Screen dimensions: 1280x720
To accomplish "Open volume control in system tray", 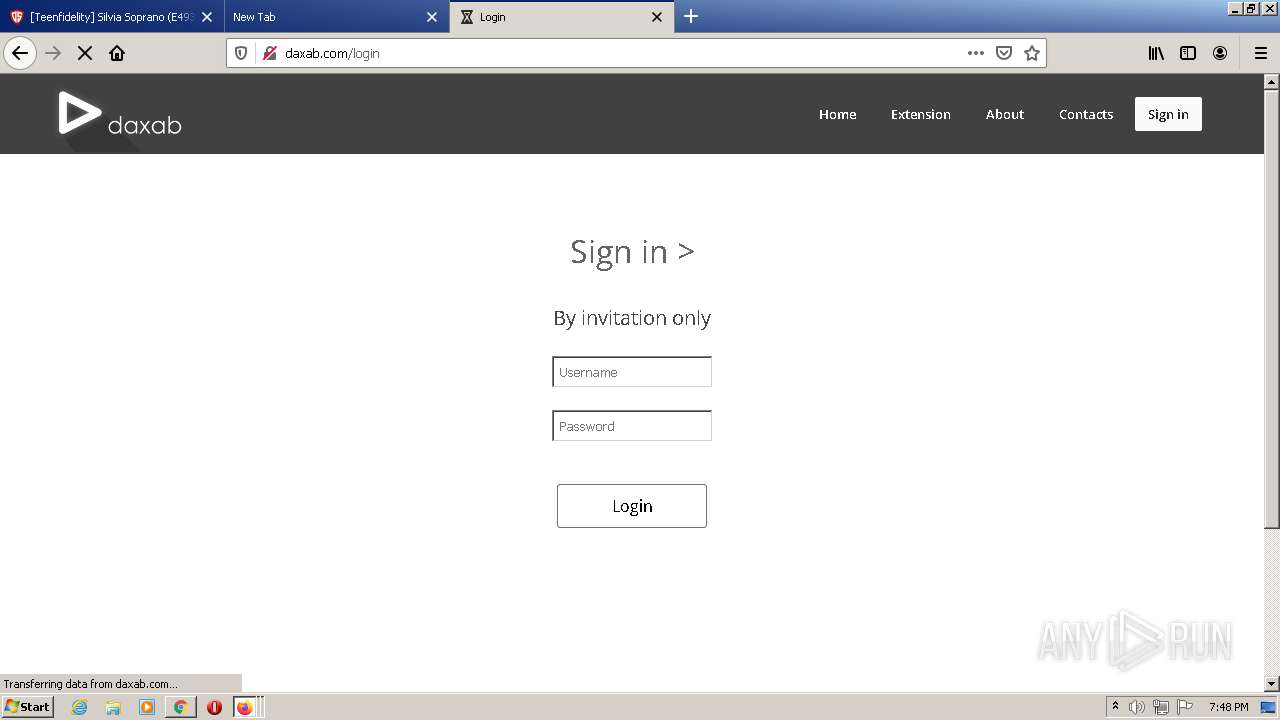I will tap(1137, 707).
